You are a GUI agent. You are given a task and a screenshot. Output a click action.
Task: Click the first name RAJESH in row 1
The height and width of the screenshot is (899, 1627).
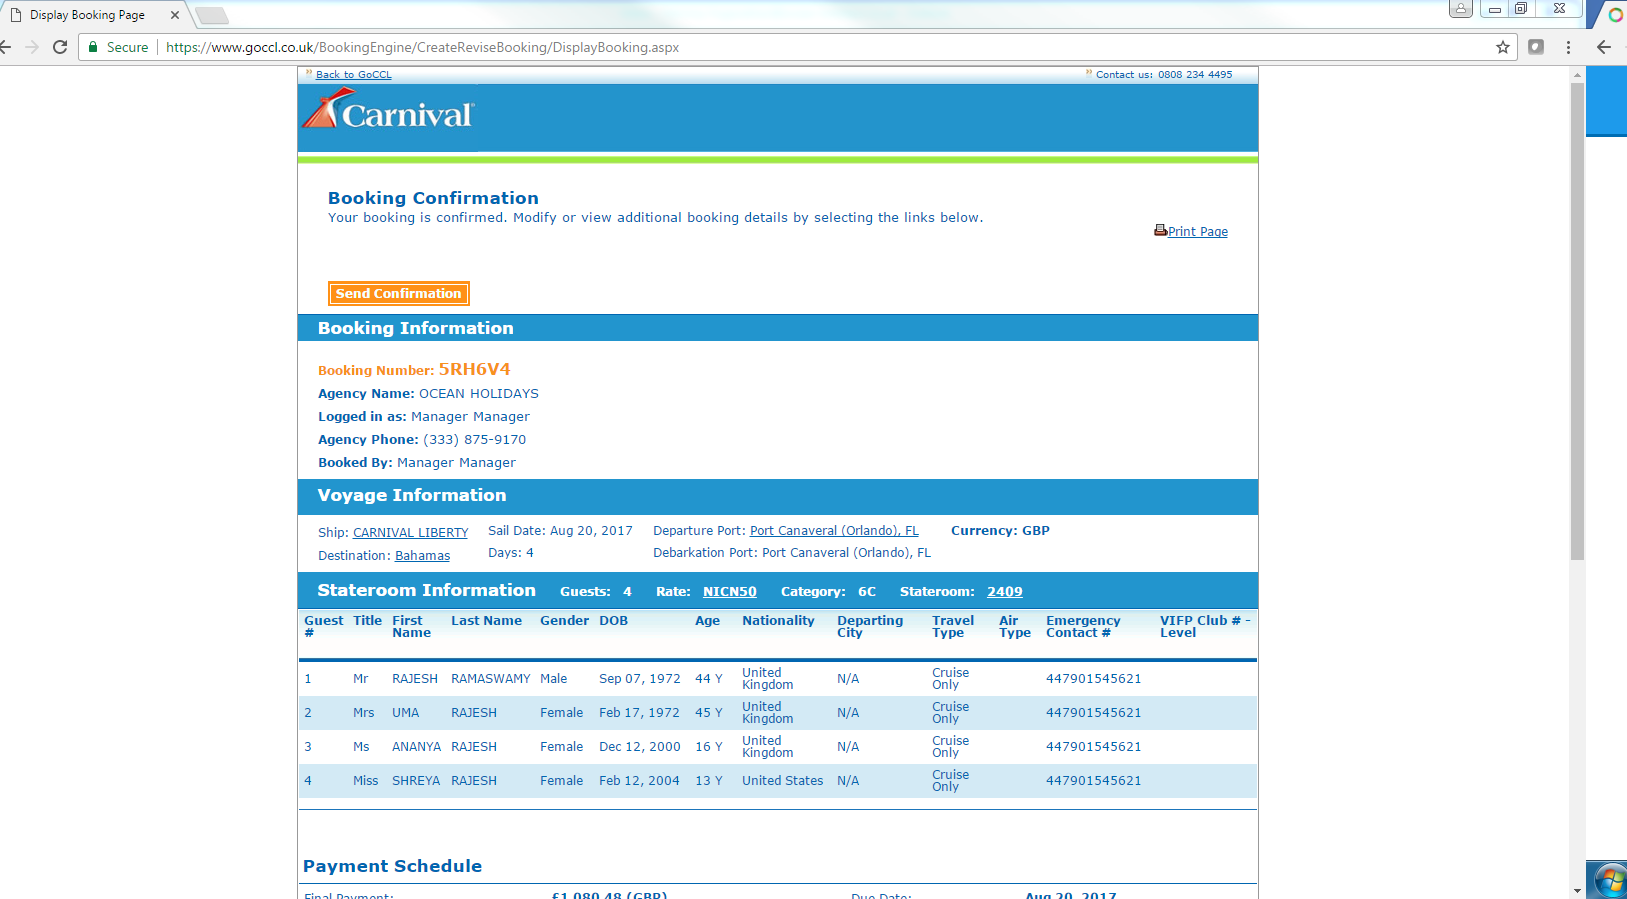415,679
